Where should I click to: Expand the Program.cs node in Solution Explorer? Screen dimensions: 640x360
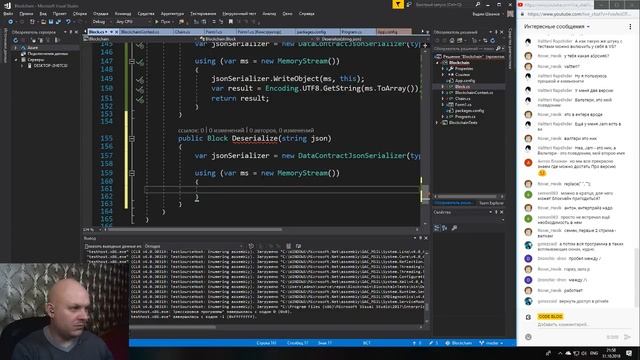[442, 117]
